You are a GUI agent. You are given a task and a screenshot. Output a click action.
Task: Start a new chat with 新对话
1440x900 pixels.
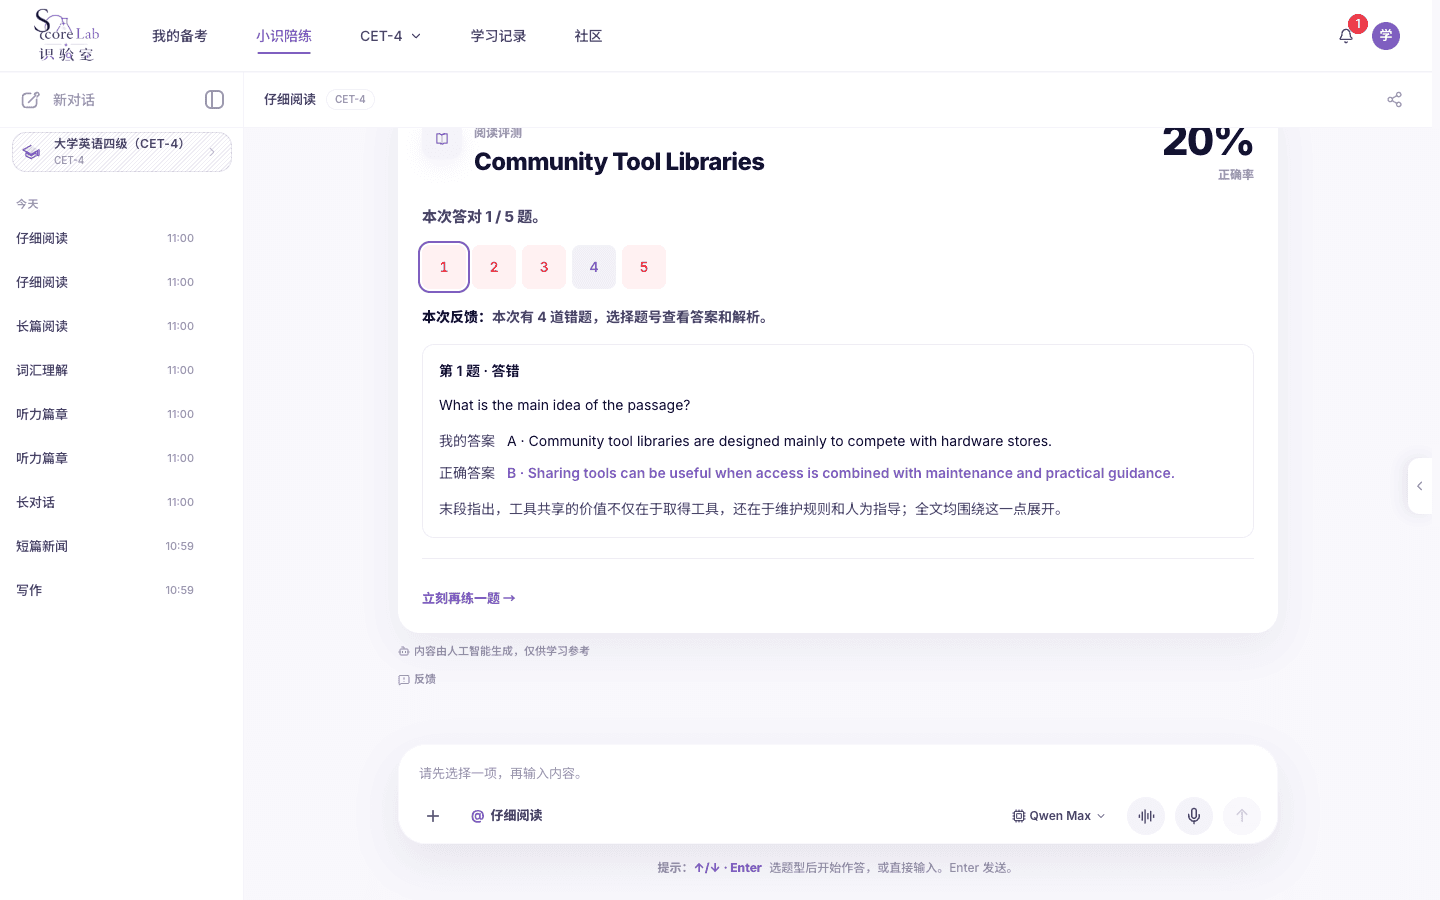tap(58, 100)
